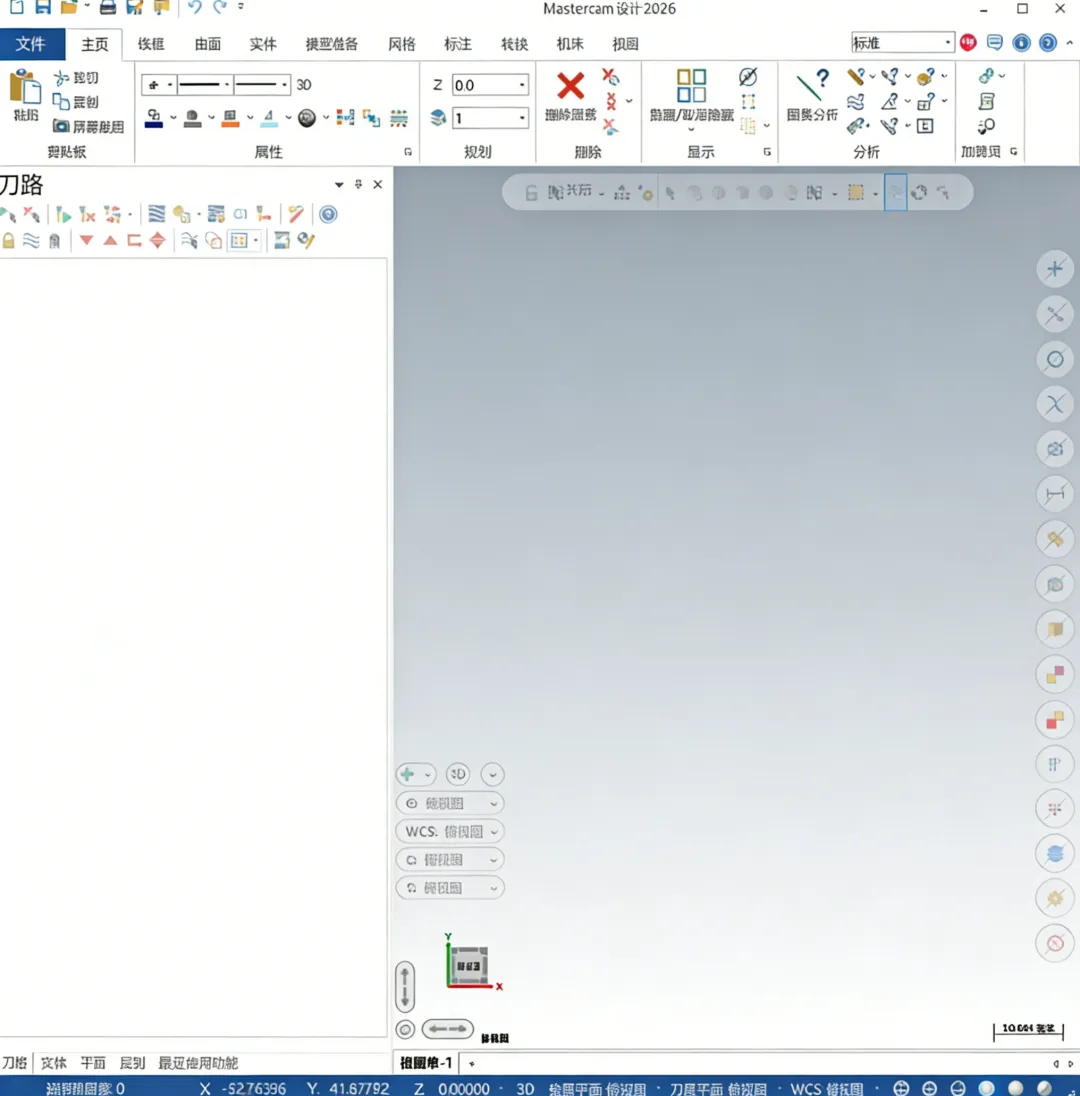Click the wireframe color swatch
Screen dimensions: 1080x1096
154,117
